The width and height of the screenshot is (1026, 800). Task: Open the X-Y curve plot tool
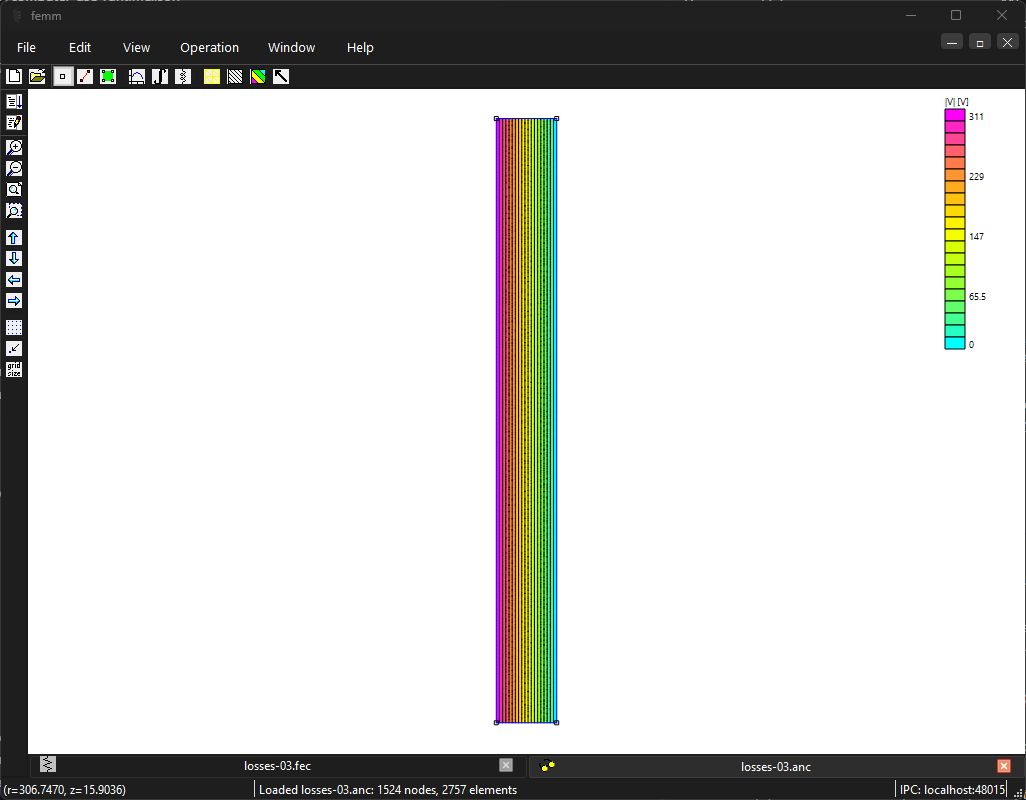(x=137, y=77)
